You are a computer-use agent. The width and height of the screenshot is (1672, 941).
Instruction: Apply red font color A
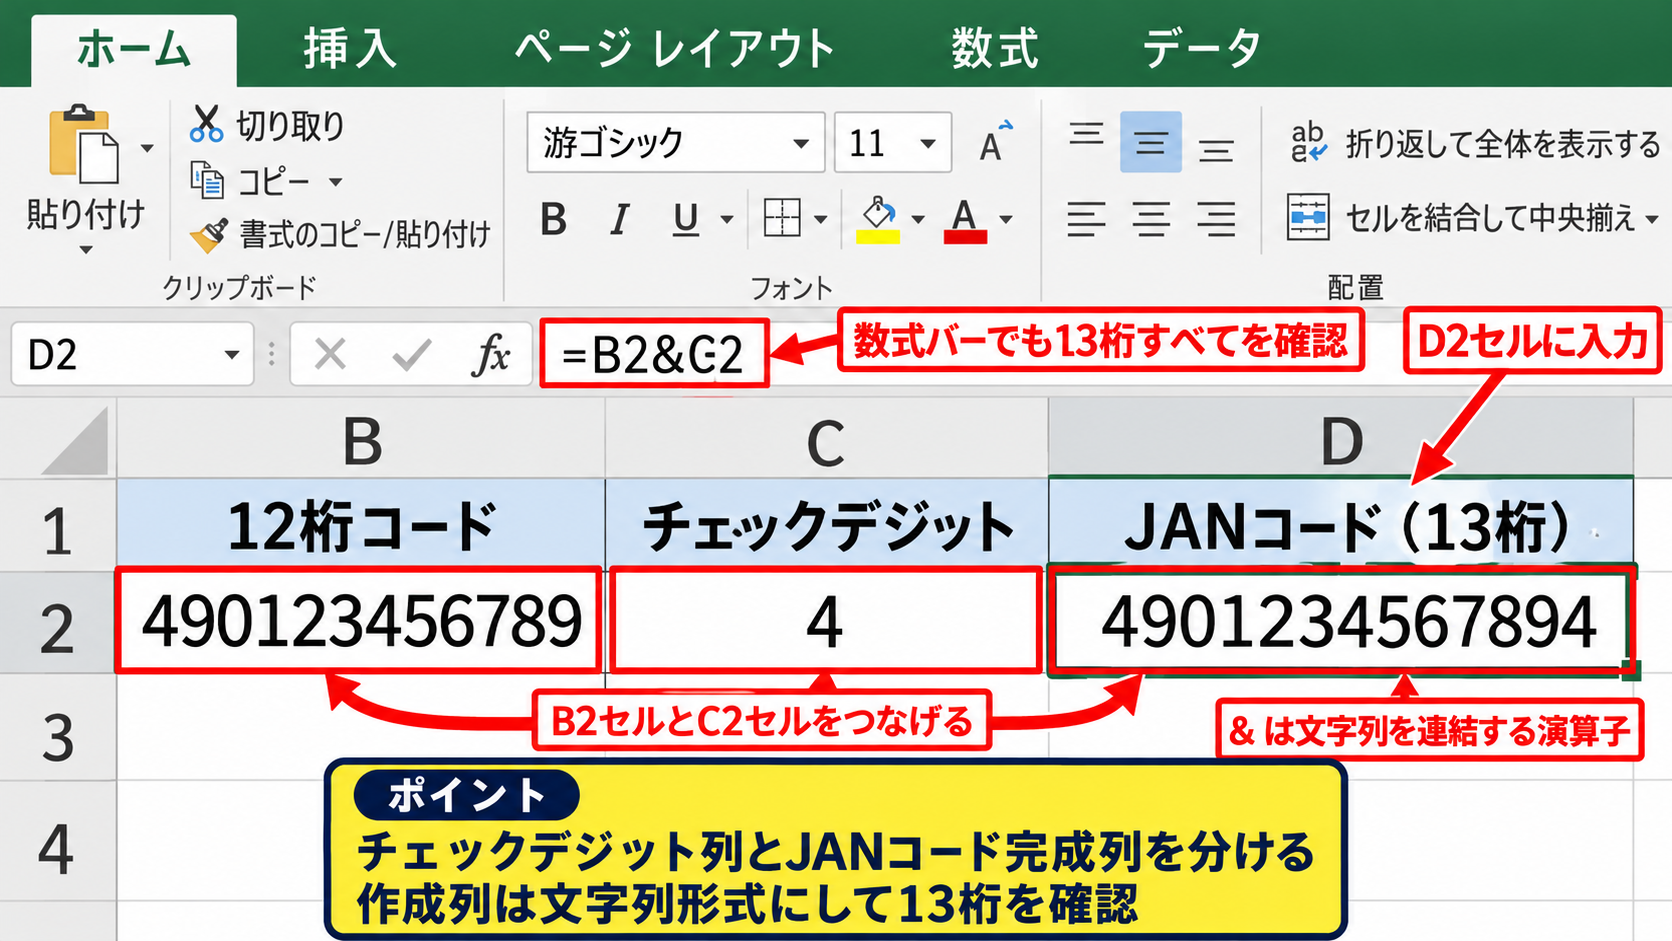click(x=965, y=220)
